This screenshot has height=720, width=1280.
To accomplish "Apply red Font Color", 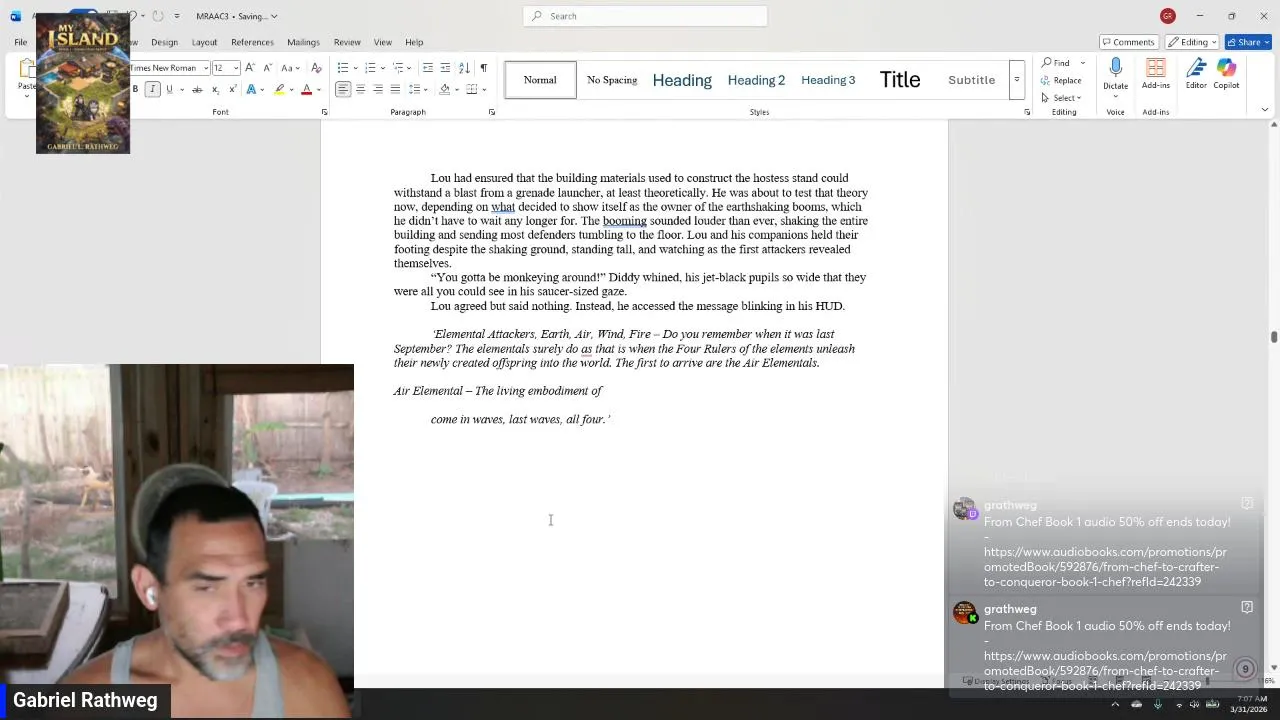I will point(307,89).
